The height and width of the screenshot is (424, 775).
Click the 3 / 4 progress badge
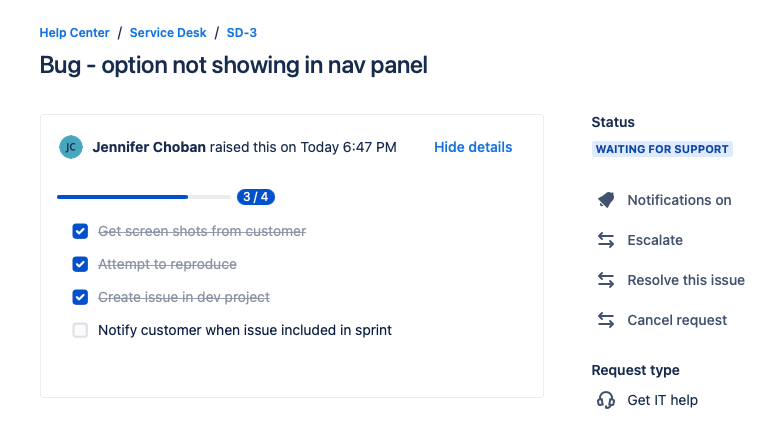pos(256,197)
